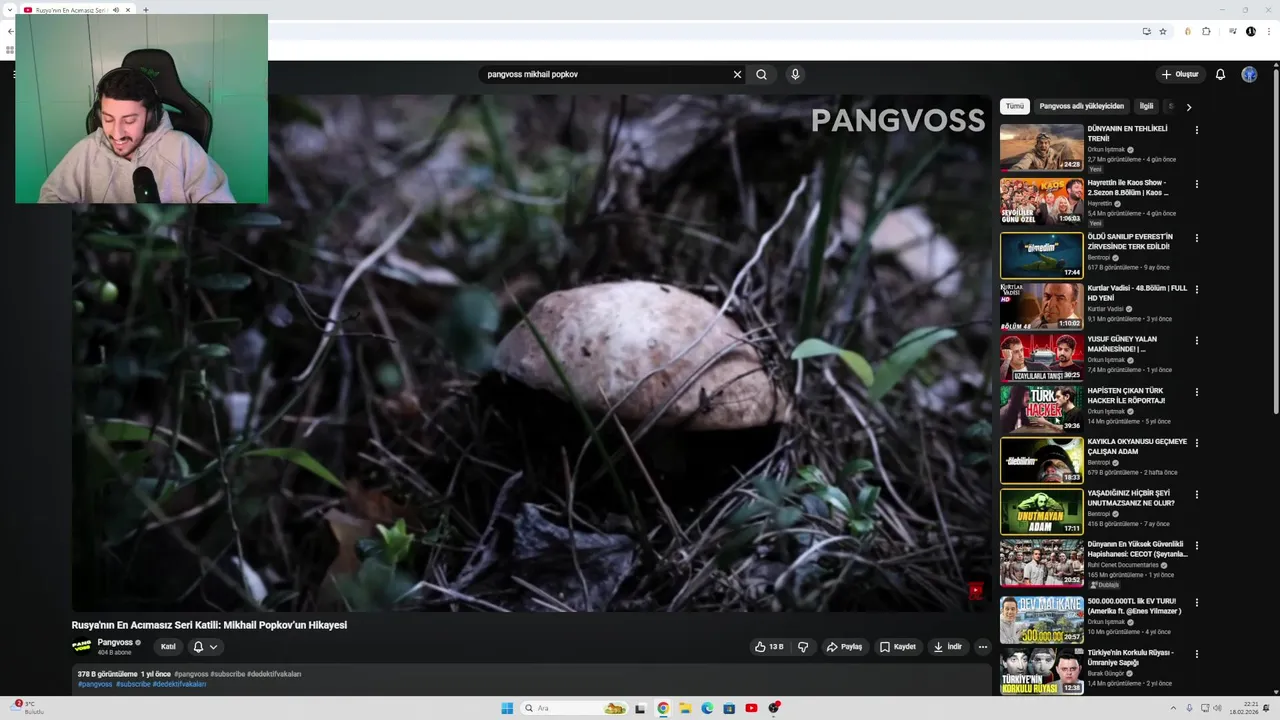
Task: Open Pangvoss channel avatar
Action: click(82, 646)
